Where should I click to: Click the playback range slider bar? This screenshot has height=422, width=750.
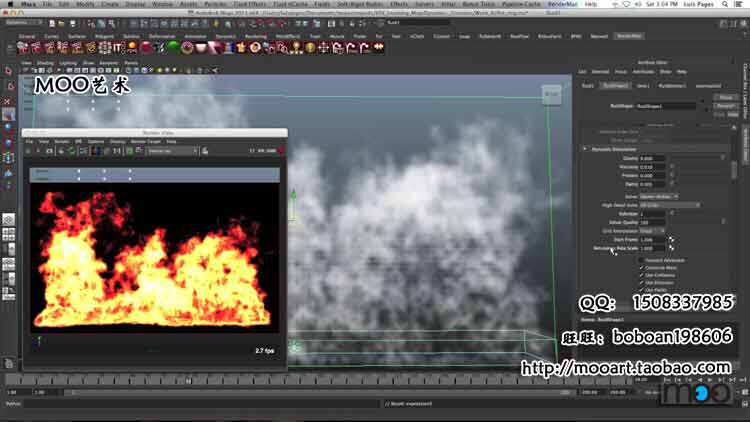(318, 392)
